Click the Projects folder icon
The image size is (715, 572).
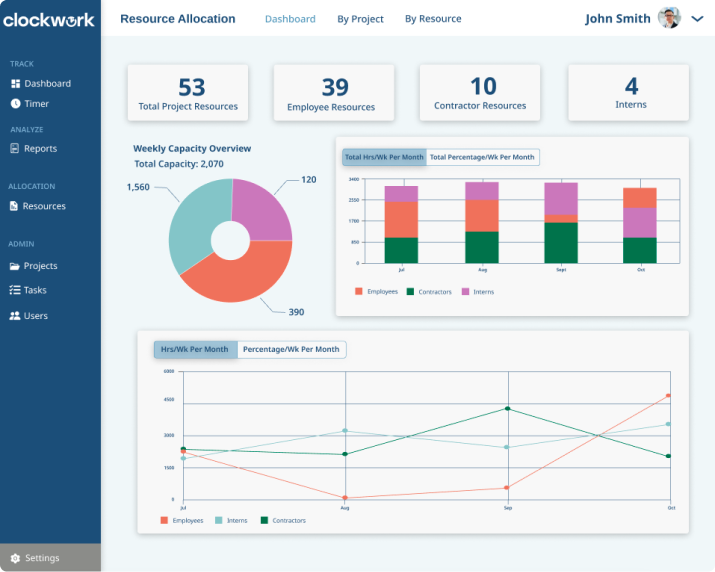(x=15, y=266)
